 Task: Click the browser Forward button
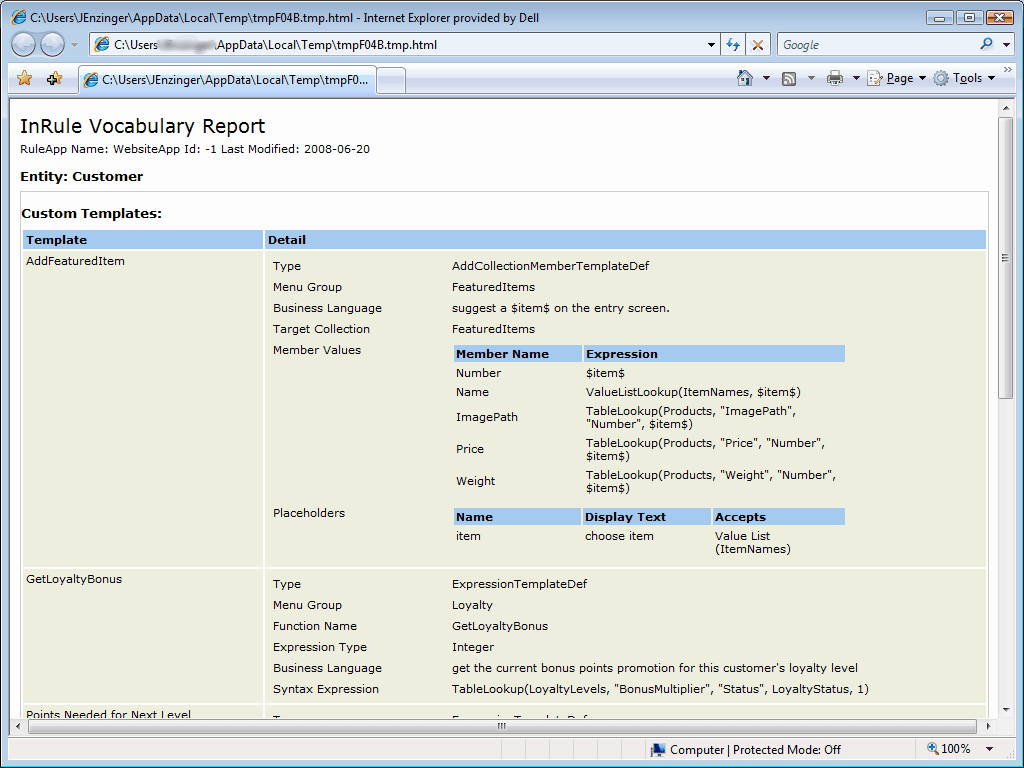tap(52, 45)
